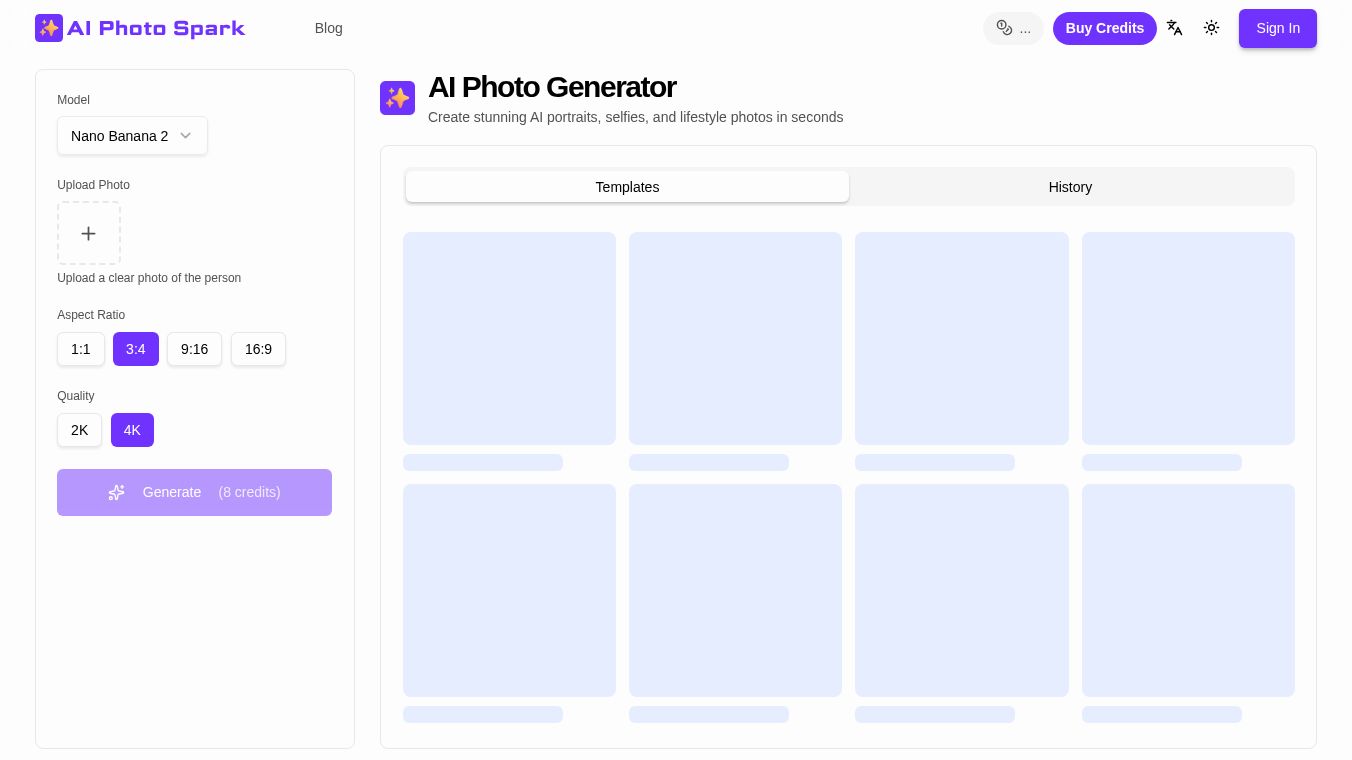Screen dimensions: 1352x760
Task: Click the Sign In button
Action: [x=1278, y=28]
